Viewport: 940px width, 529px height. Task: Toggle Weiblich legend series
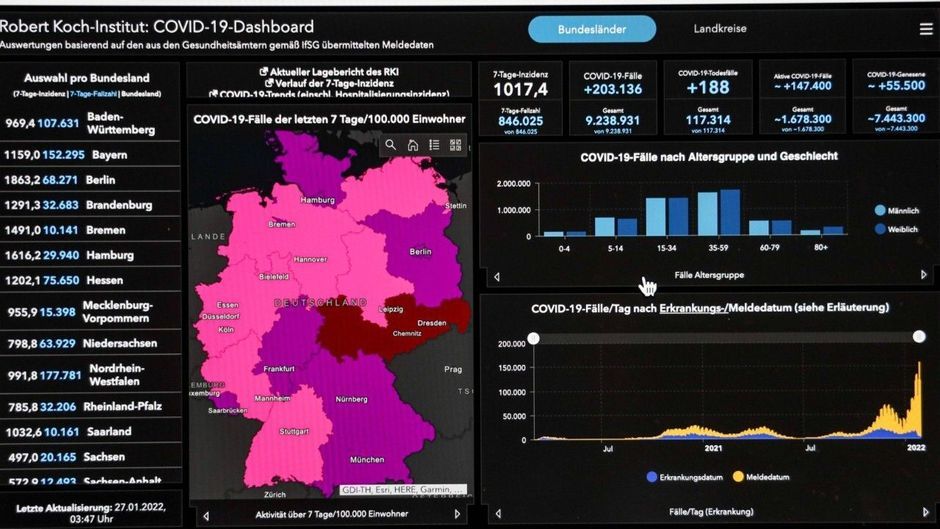pos(896,229)
